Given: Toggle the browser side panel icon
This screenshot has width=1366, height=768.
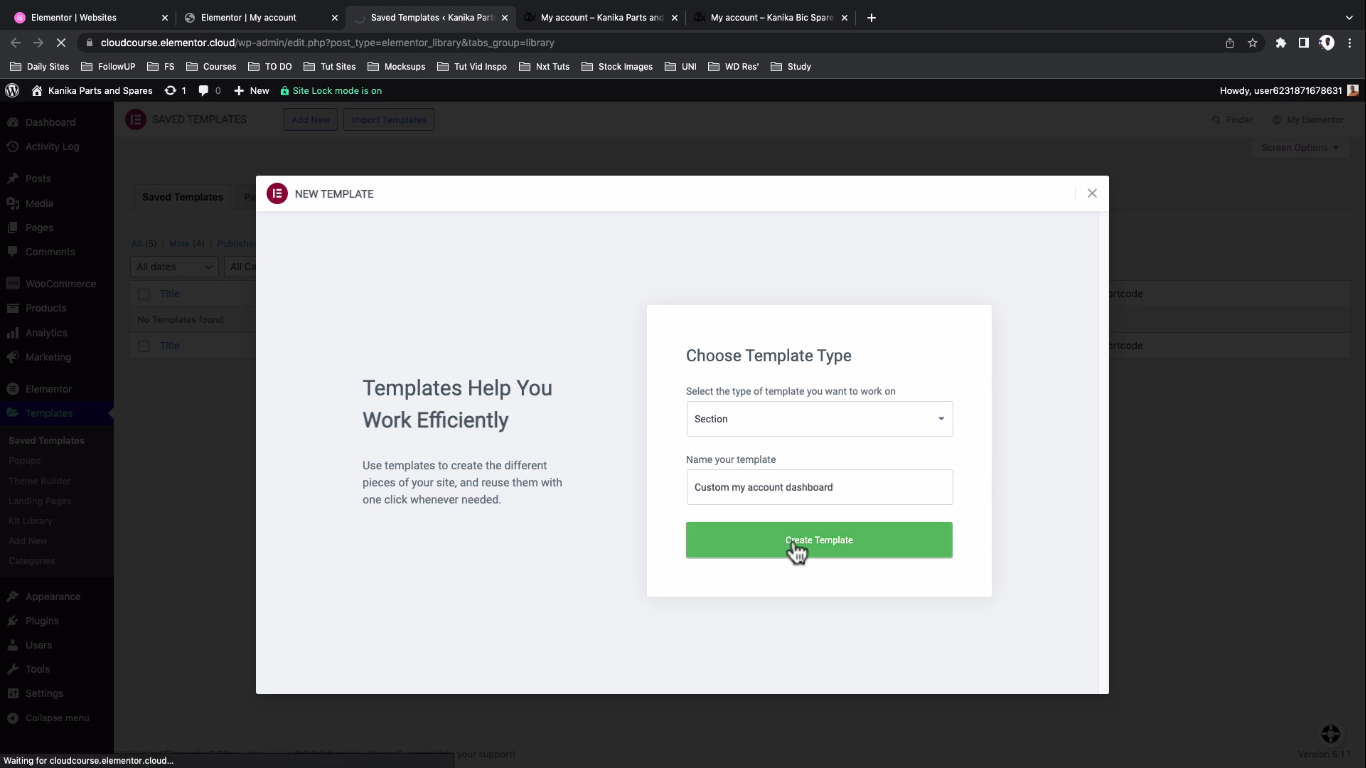Looking at the screenshot, I should click(1303, 43).
